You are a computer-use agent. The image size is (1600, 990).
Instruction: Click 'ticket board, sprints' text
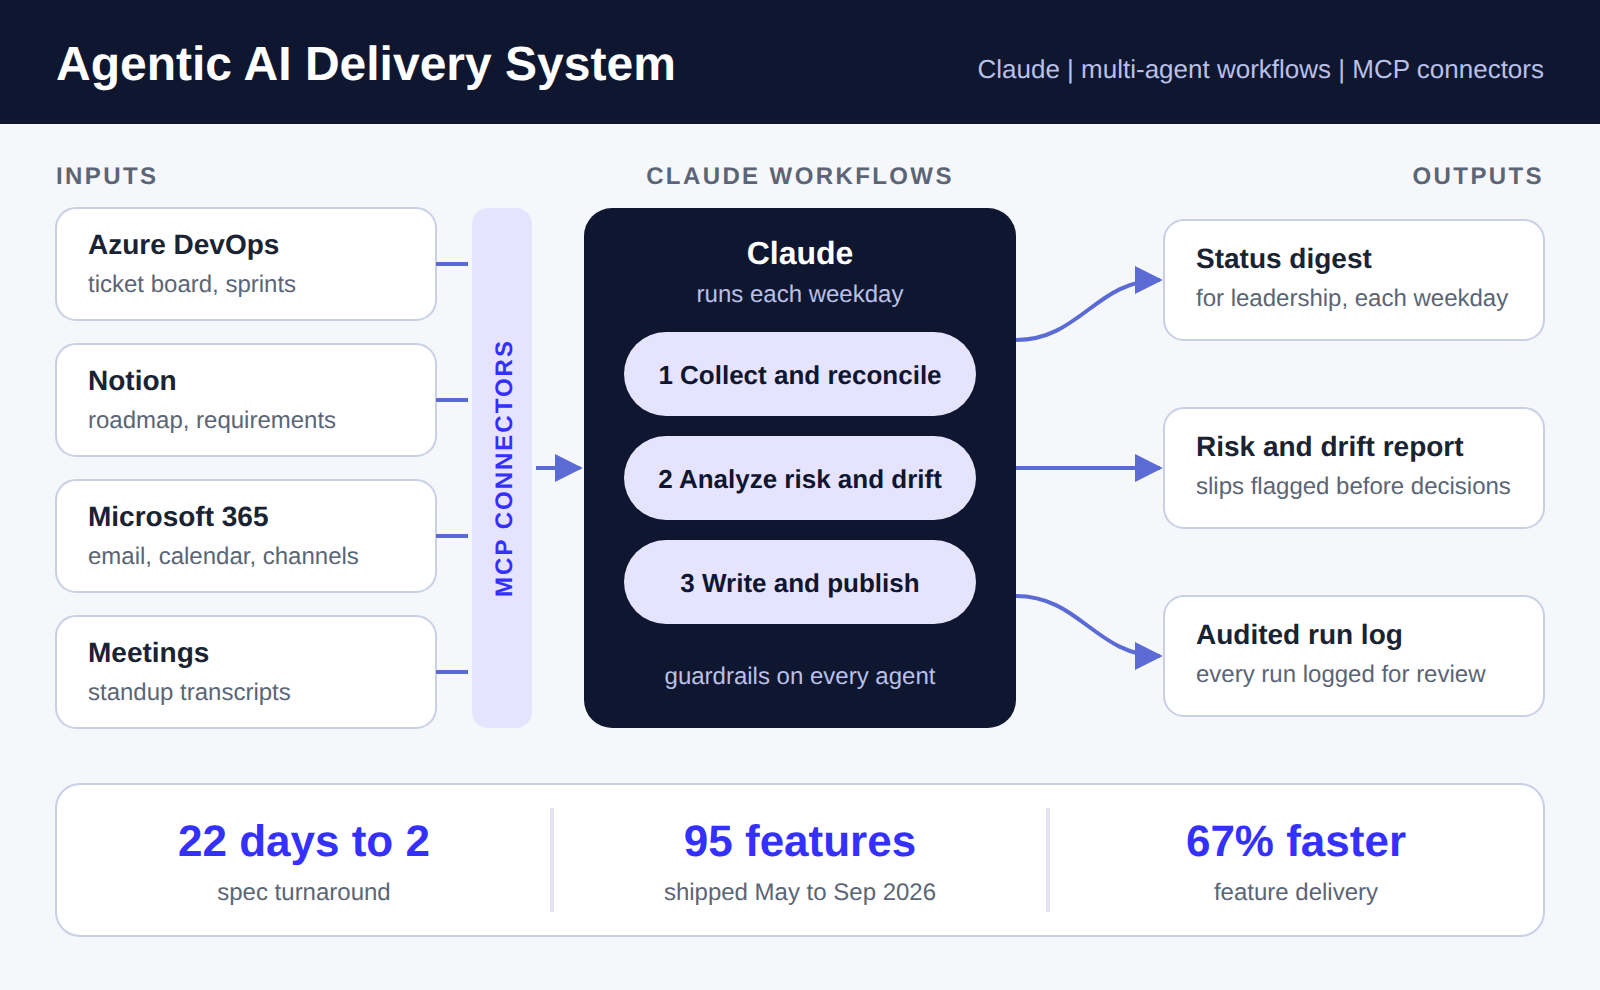tap(192, 284)
